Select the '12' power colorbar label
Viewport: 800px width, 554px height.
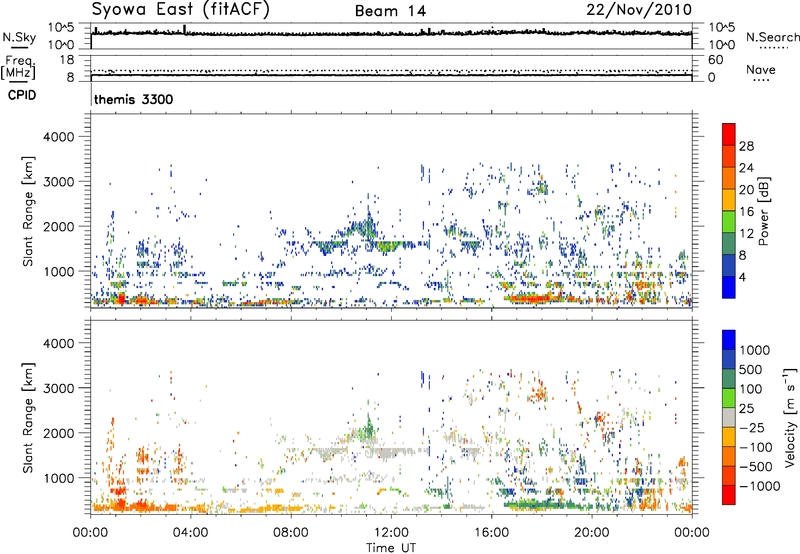point(746,234)
